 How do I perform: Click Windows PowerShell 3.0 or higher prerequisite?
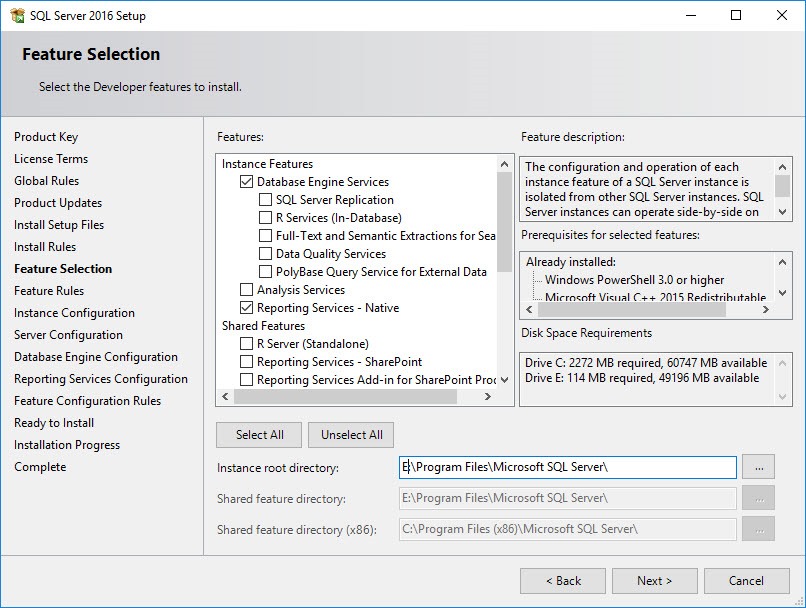click(x=634, y=280)
